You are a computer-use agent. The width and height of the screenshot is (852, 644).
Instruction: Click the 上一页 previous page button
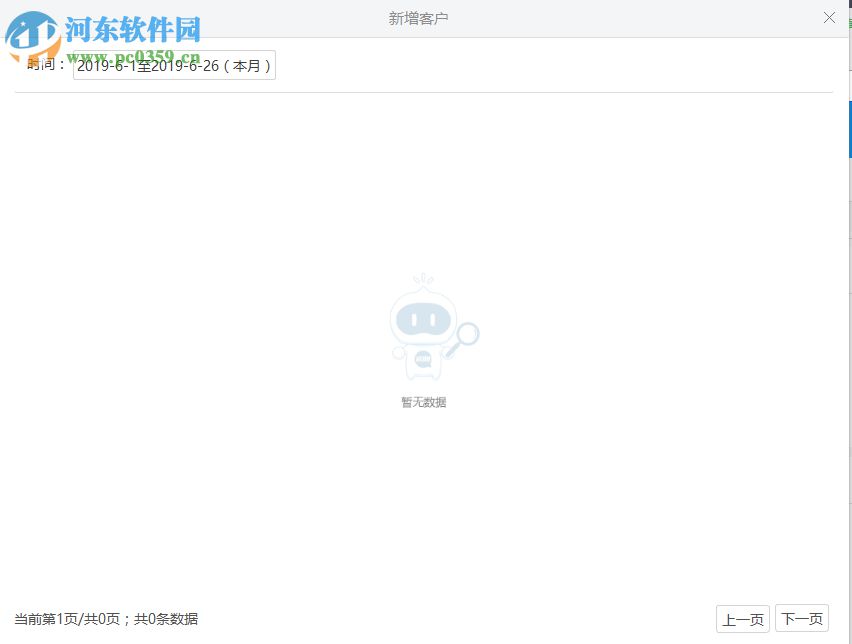(742, 618)
